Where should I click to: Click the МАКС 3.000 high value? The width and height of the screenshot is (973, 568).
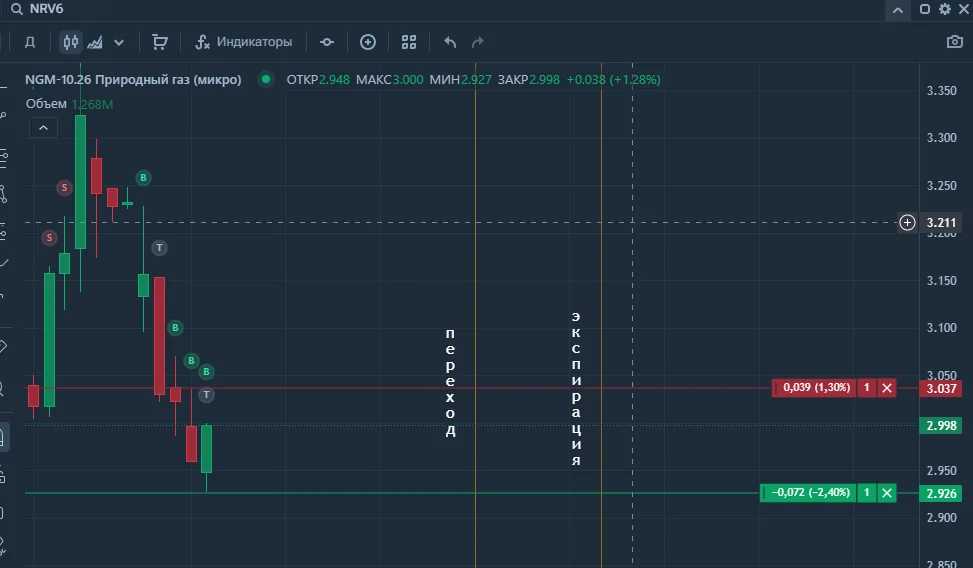pyautogui.click(x=389, y=79)
